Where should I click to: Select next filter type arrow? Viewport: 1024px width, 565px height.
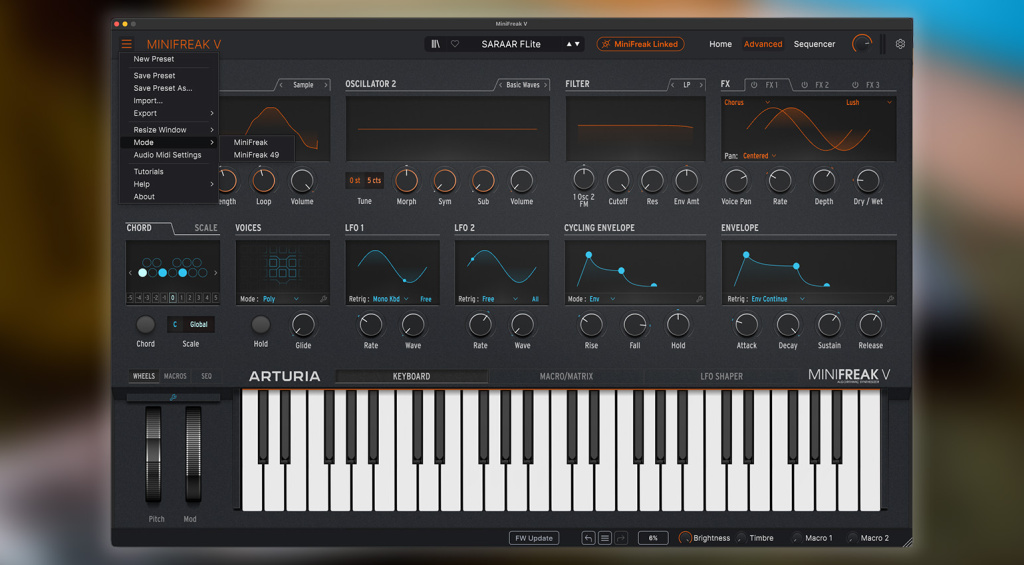701,85
